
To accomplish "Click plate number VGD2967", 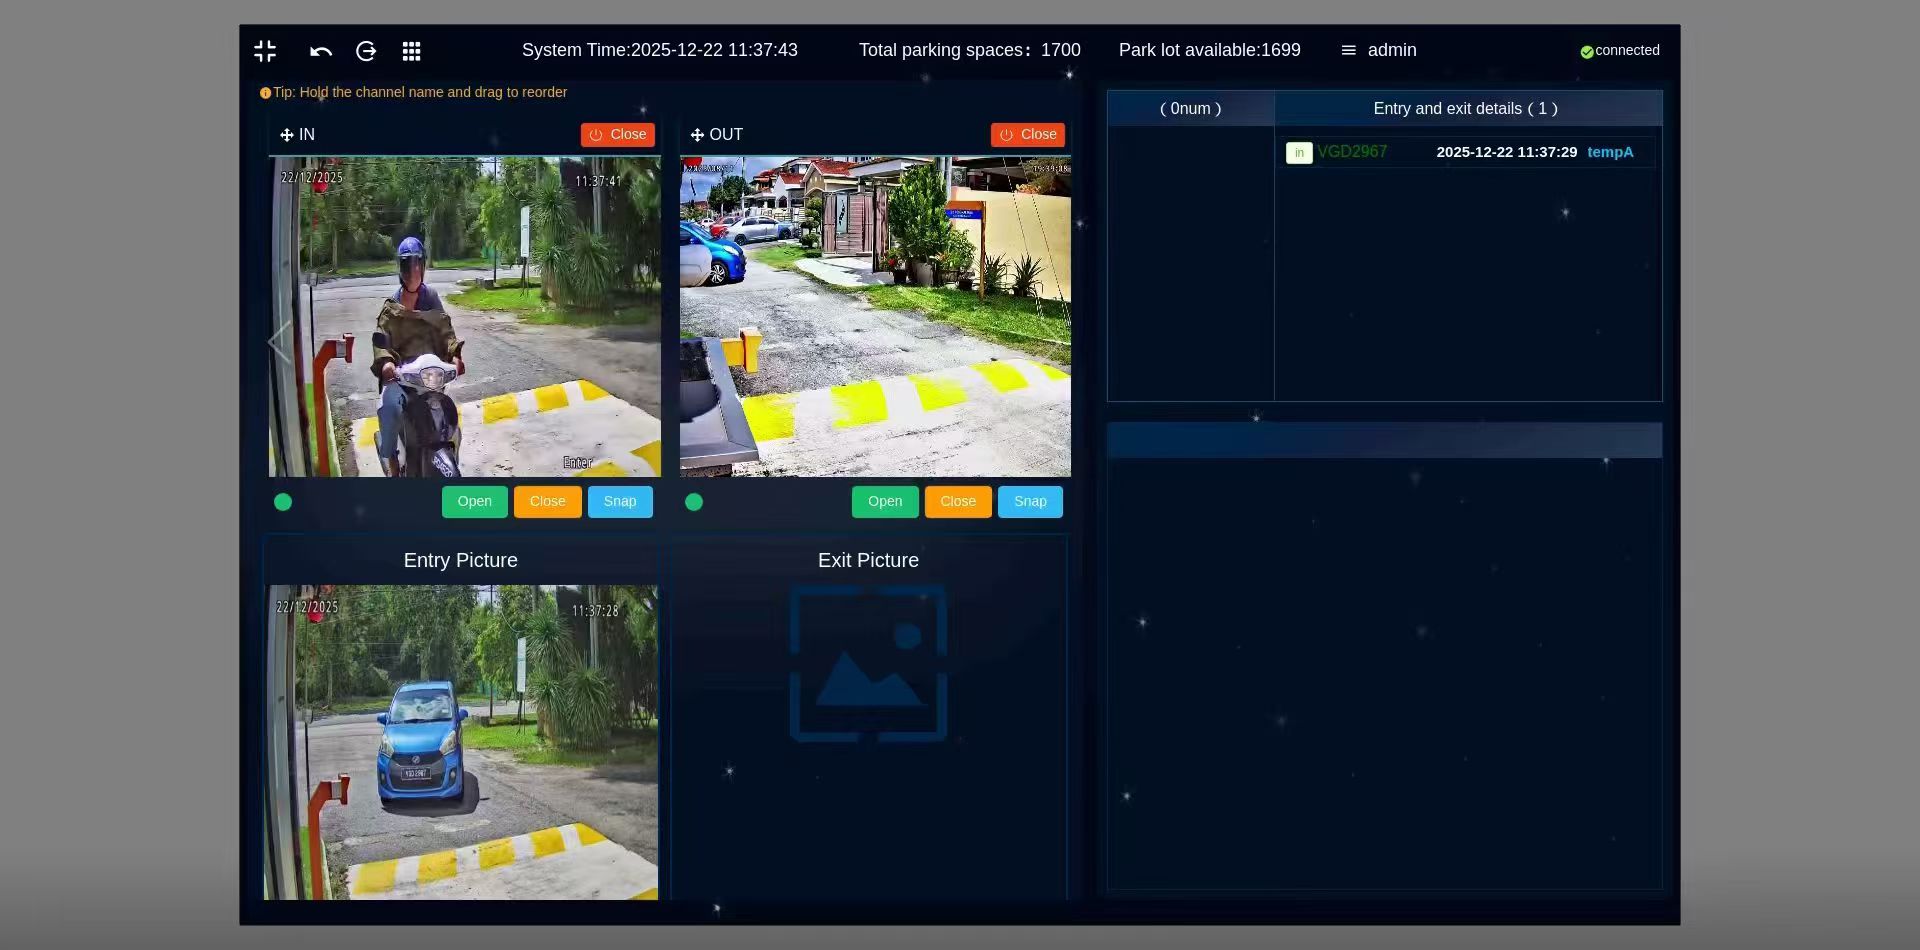I will 1352,152.
